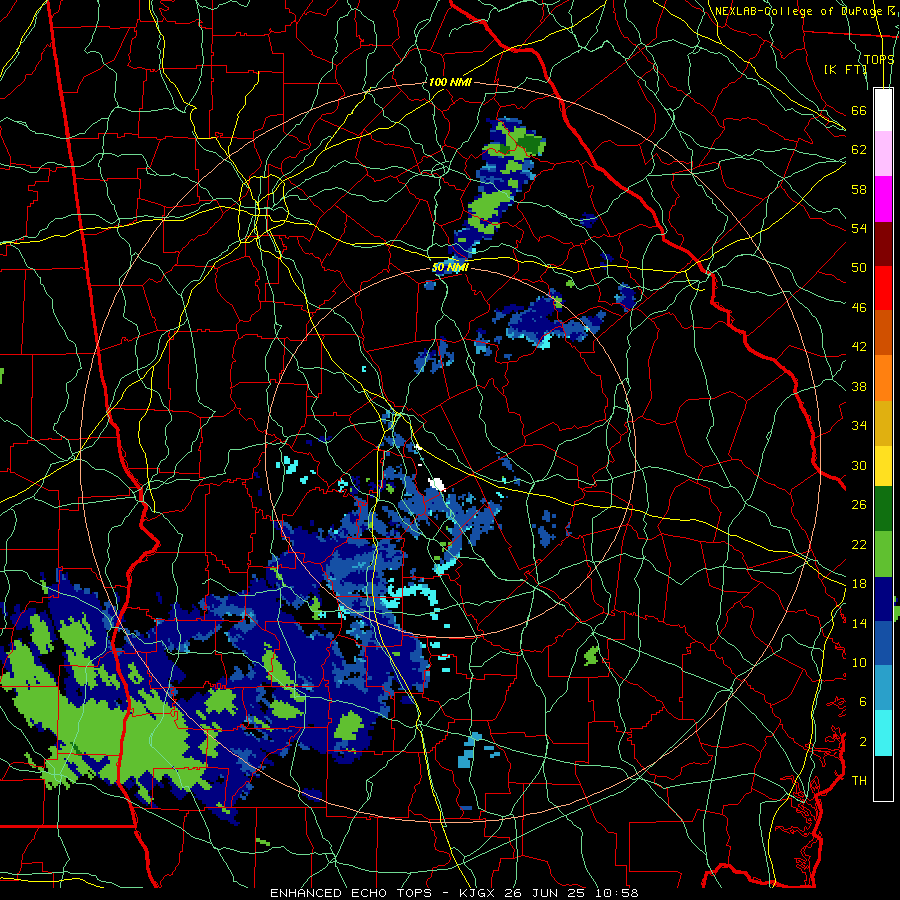Image resolution: width=900 pixels, height=900 pixels.
Task: Click the magenta legend swatch
Action: tap(883, 199)
